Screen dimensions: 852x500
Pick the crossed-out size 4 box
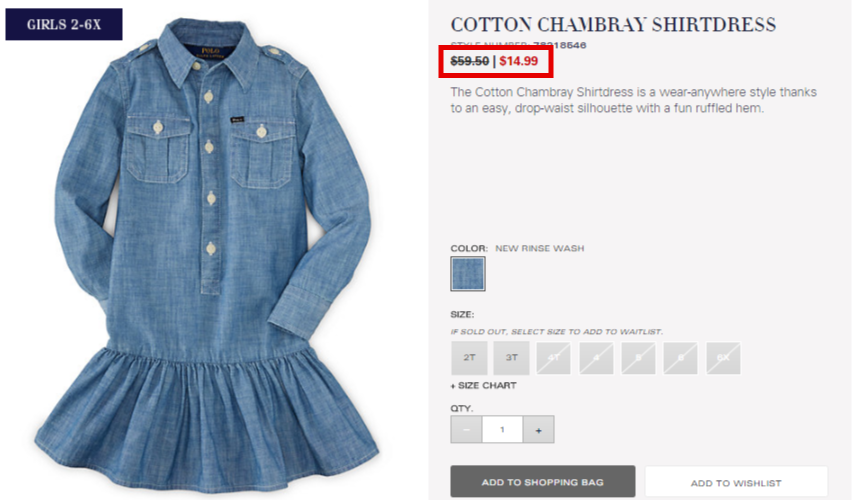click(x=596, y=358)
